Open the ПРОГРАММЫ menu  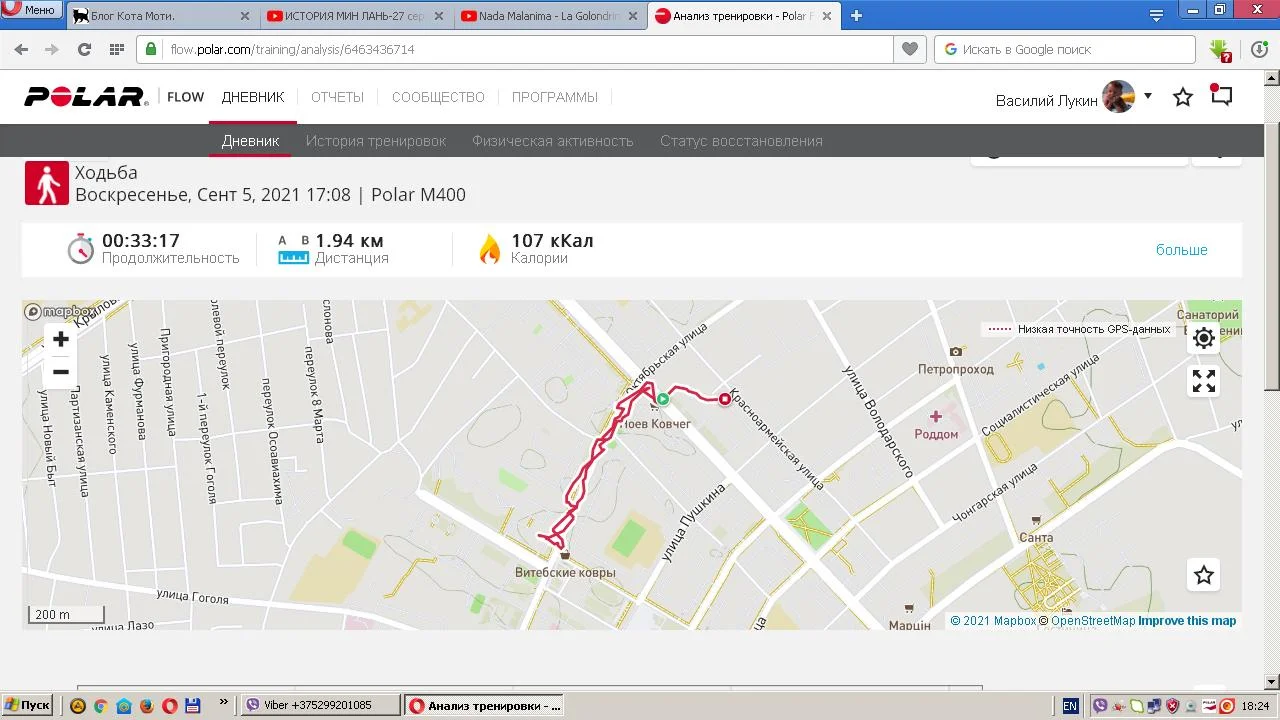pyautogui.click(x=555, y=97)
